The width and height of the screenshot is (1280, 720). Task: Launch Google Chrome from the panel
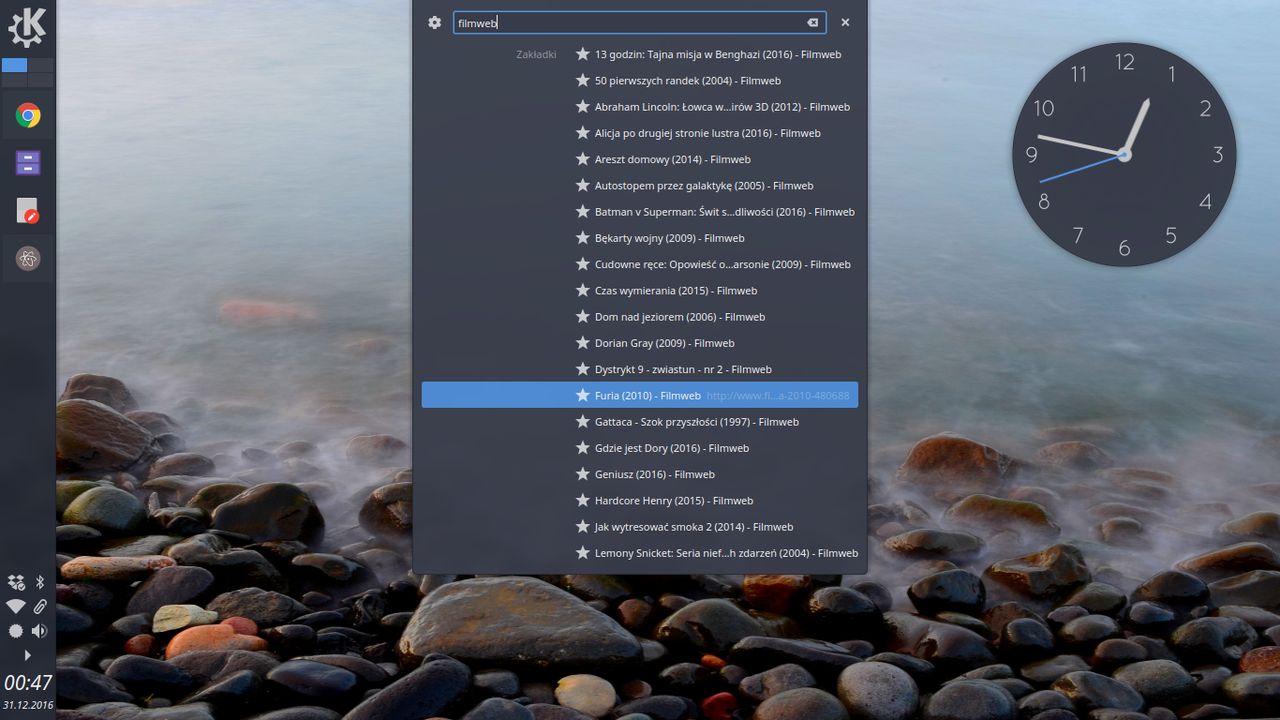(x=28, y=116)
